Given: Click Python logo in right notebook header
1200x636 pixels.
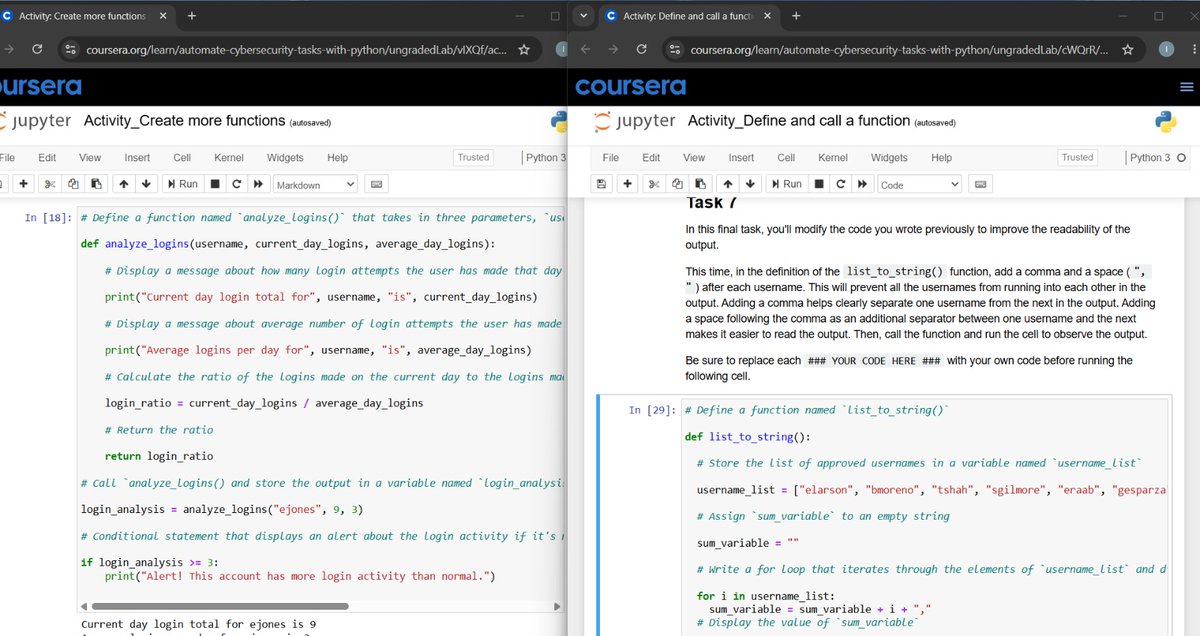Looking at the screenshot, I should pos(1165,122).
